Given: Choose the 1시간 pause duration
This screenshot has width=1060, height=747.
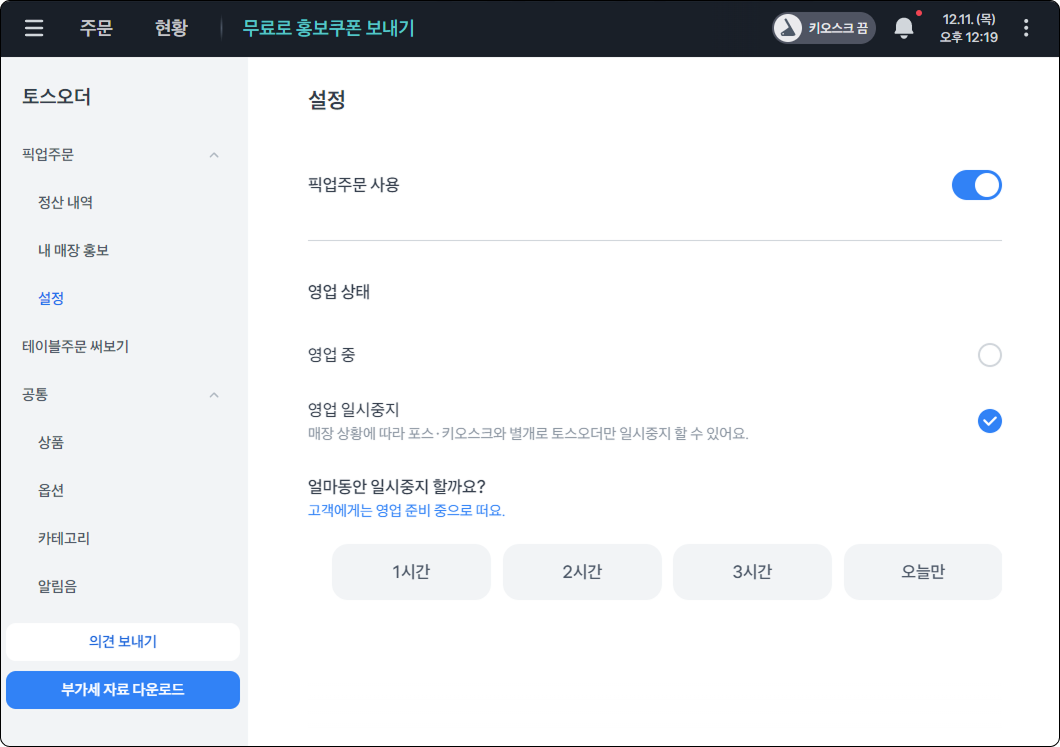Looking at the screenshot, I should coord(411,572).
